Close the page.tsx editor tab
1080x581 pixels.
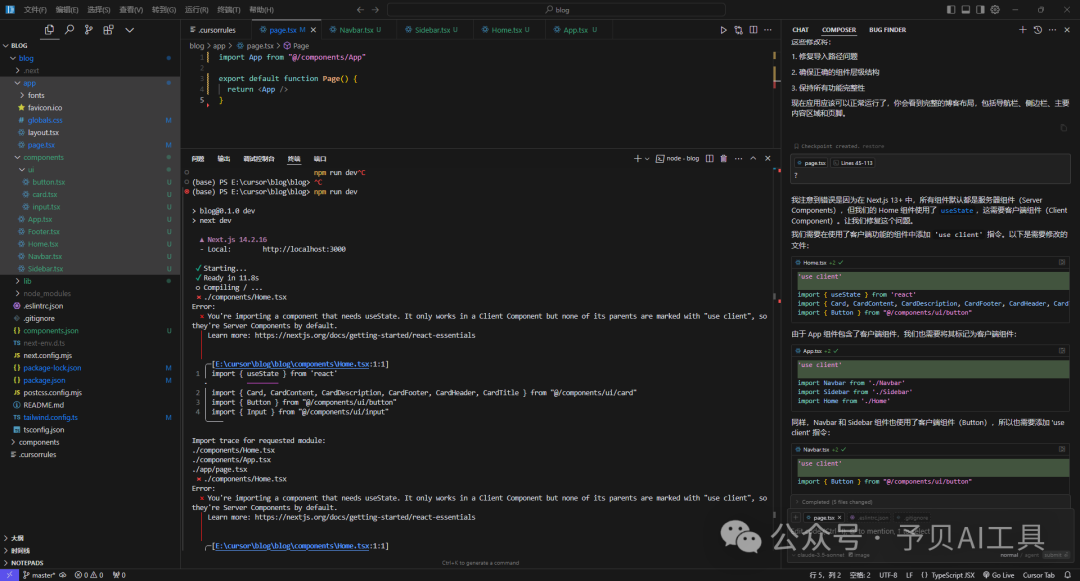[313, 30]
